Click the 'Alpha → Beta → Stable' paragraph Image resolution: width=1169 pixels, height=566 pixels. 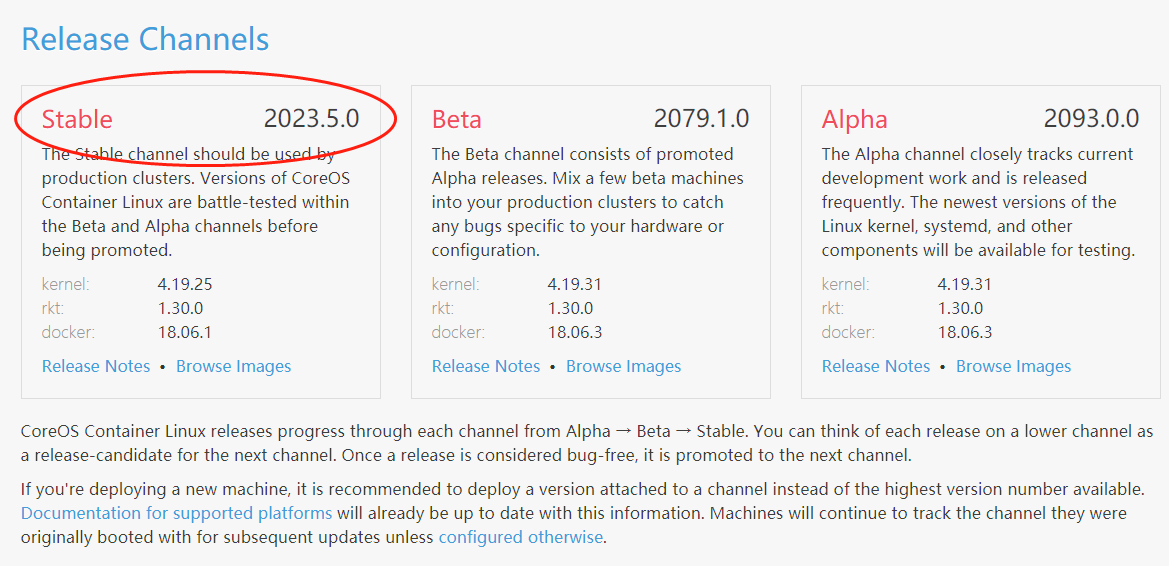click(x=587, y=442)
